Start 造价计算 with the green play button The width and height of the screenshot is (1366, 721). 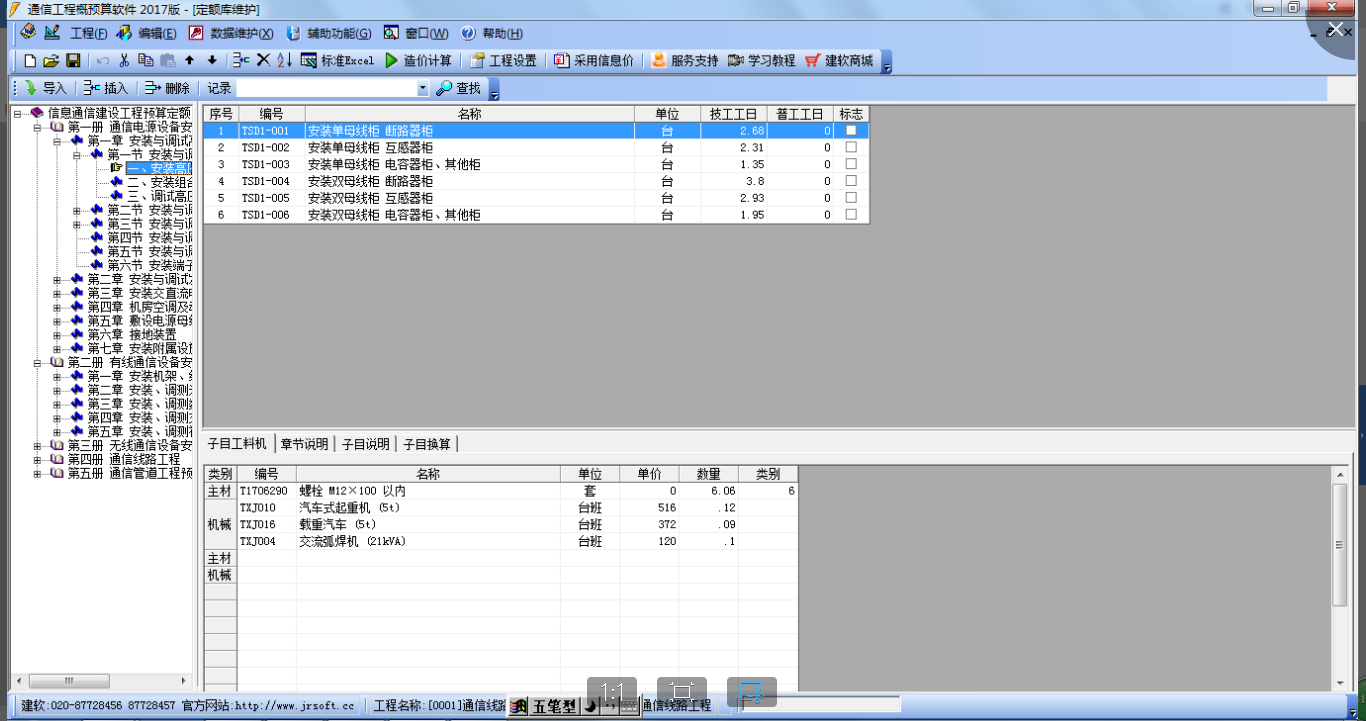pos(418,61)
